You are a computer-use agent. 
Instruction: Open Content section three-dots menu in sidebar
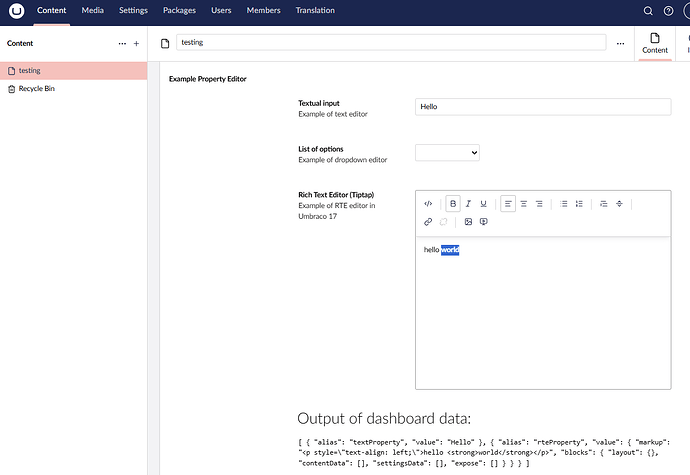[122, 44]
